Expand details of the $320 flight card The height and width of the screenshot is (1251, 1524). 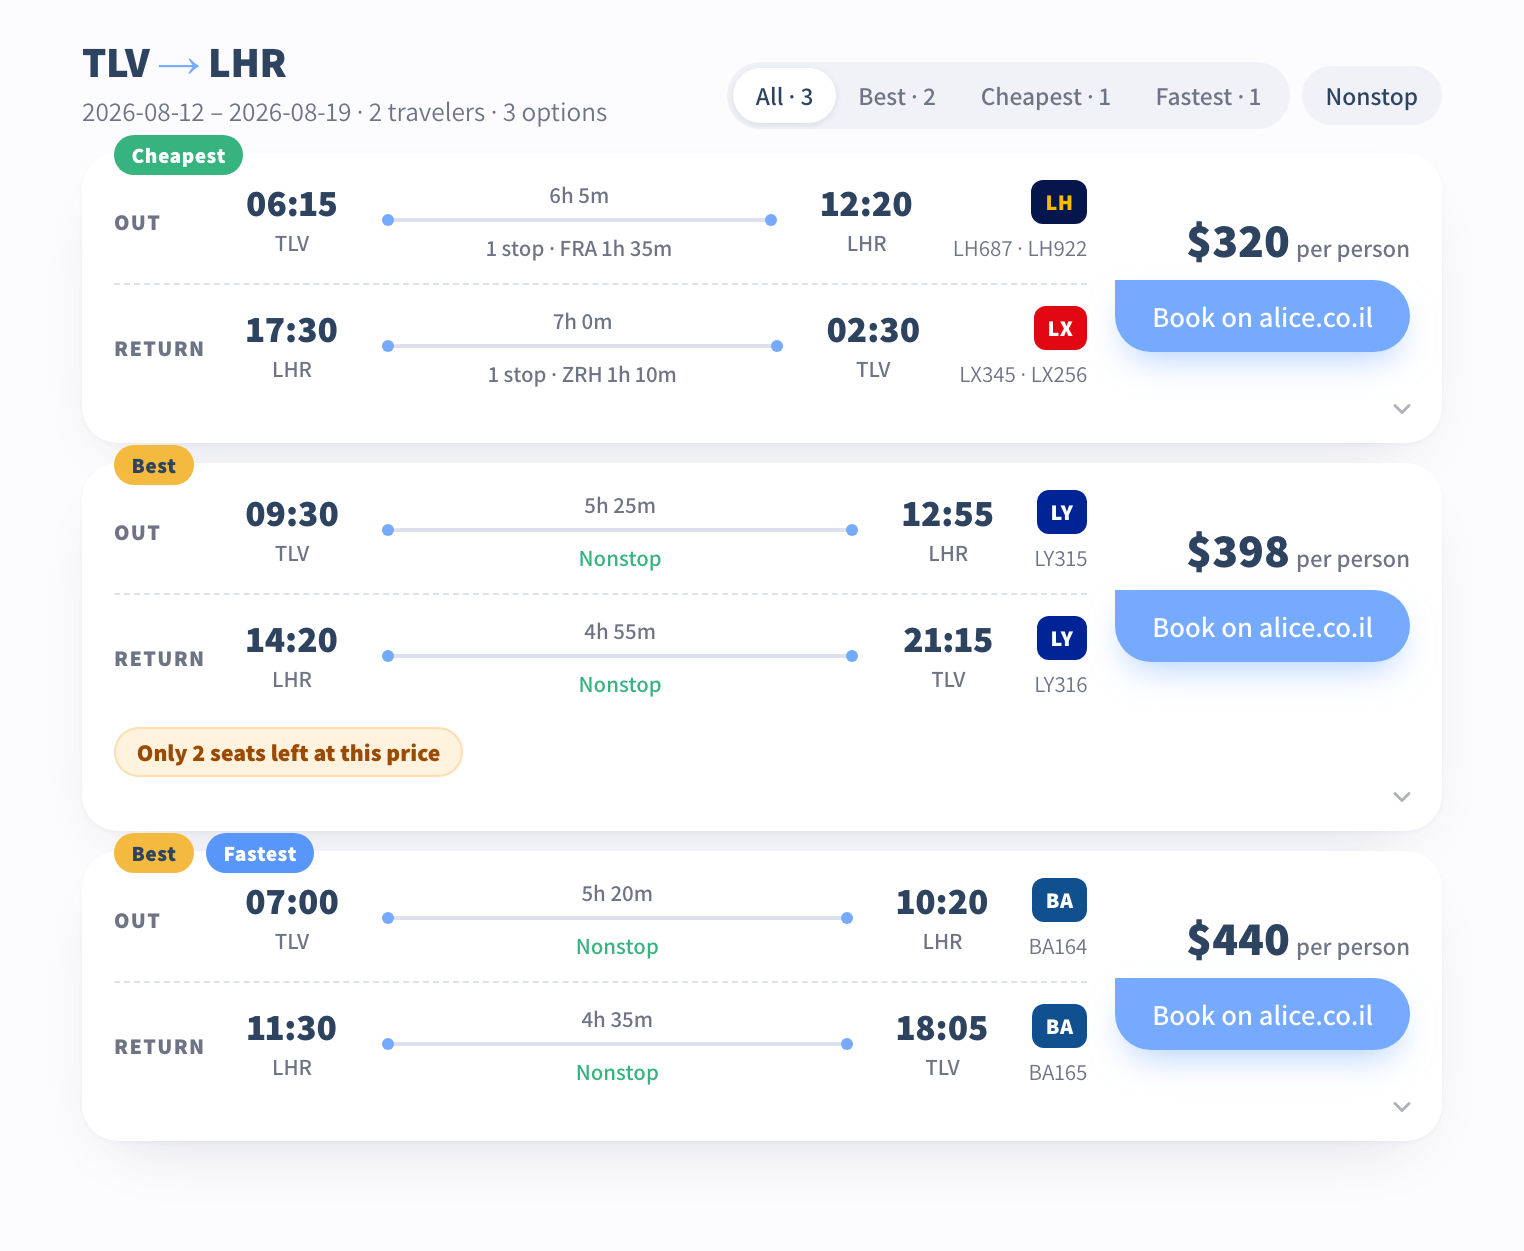1402,409
